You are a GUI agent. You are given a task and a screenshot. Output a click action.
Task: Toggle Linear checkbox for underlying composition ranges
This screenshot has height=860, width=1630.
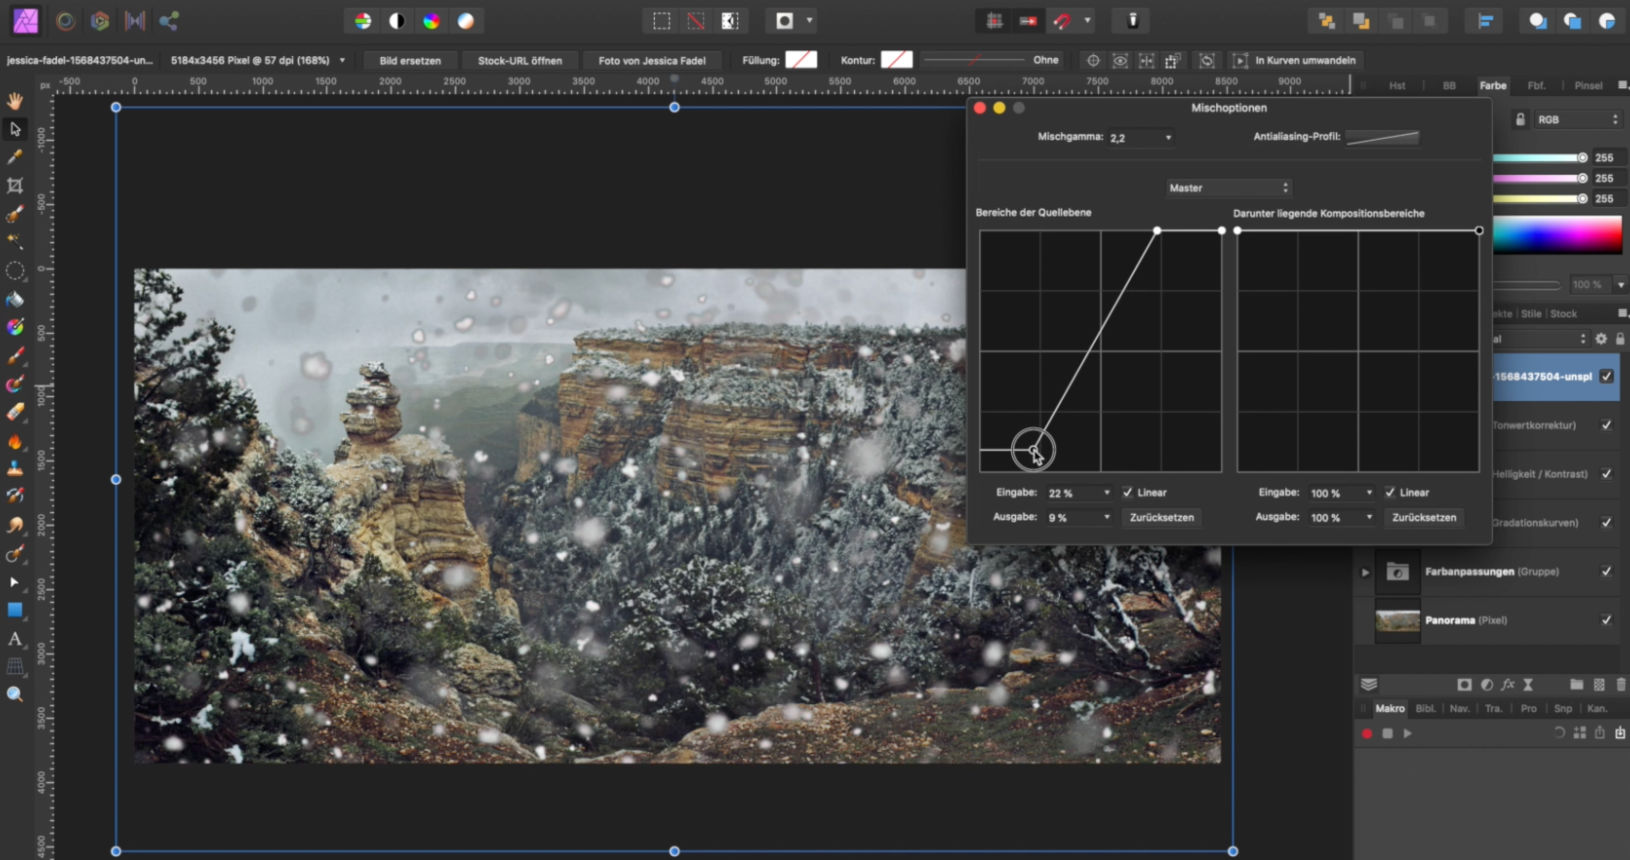coord(1390,493)
